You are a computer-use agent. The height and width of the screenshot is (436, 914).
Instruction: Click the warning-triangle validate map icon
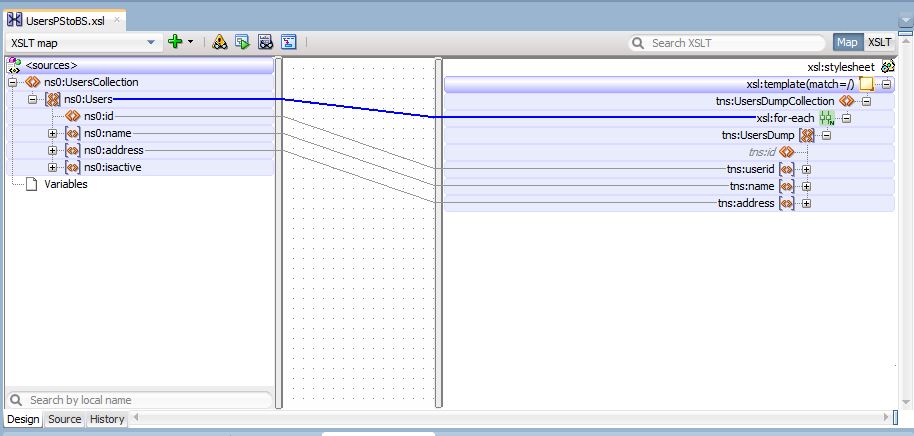point(220,42)
